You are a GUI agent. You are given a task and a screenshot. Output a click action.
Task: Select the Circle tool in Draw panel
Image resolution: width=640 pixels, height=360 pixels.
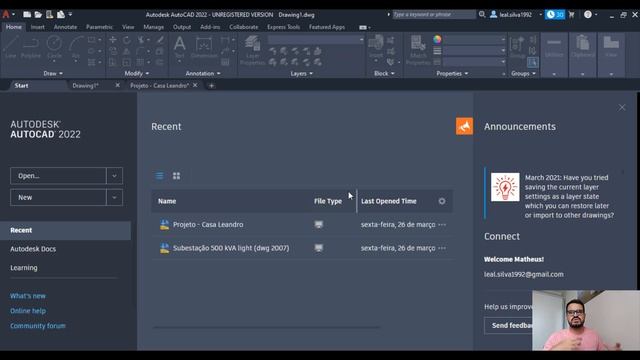(54, 47)
